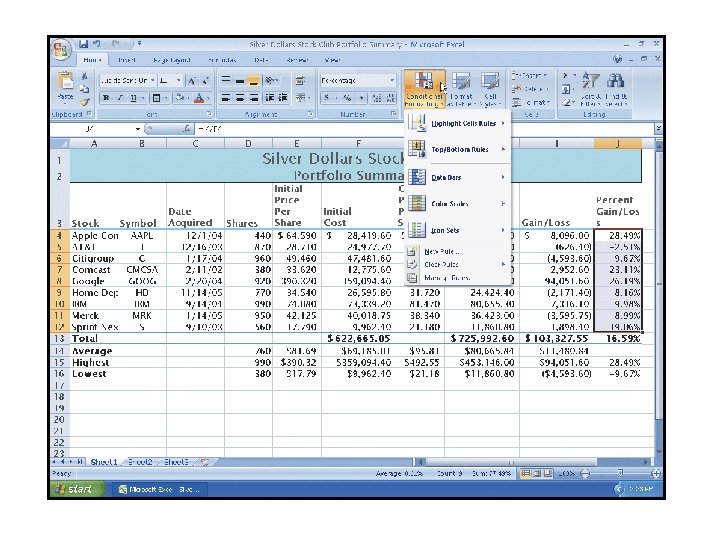
Task: Open Top/Bottom Rules submenu
Action: (458, 149)
